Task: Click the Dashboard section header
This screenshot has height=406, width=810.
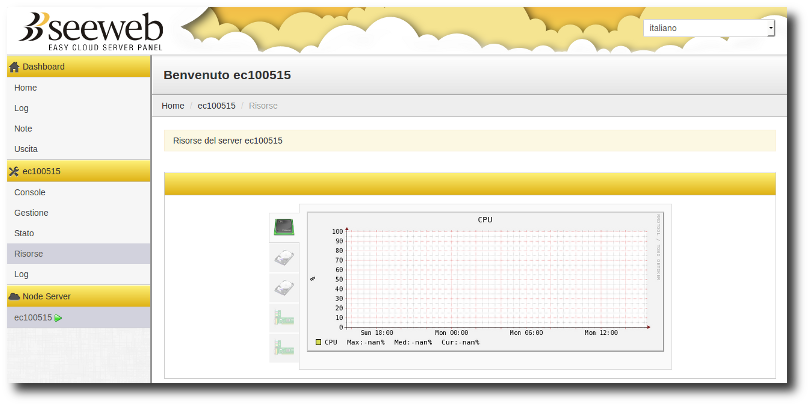Action: (x=79, y=67)
